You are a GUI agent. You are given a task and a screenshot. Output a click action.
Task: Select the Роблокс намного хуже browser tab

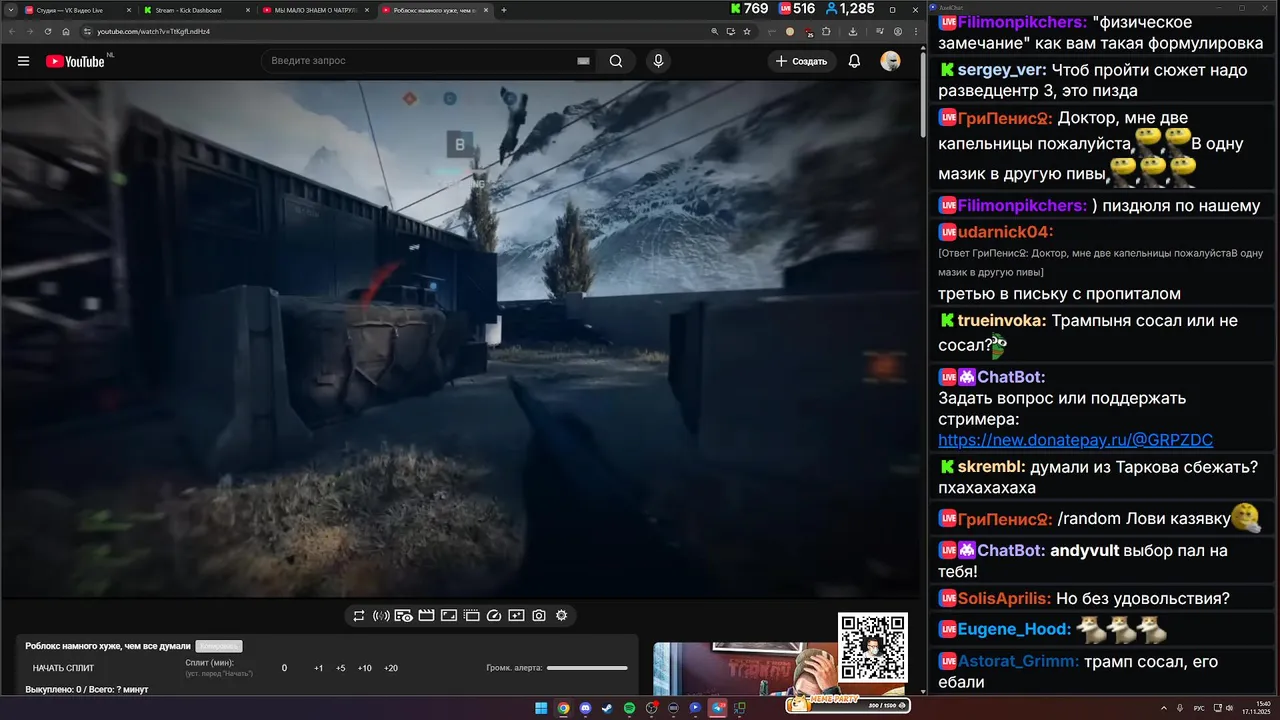coord(435,10)
